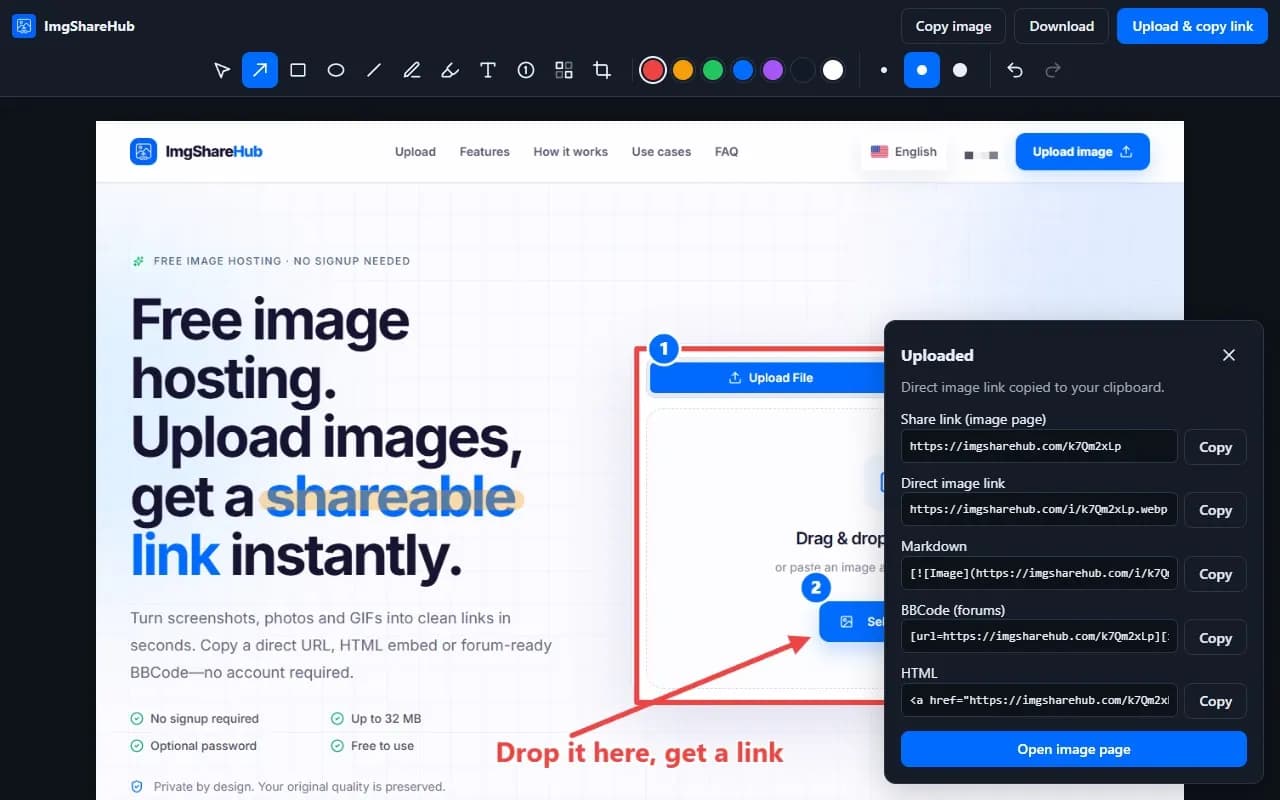Screen dimensions: 1280x800
Task: Click the ImgShareHub title in top bar
Action: point(89,26)
